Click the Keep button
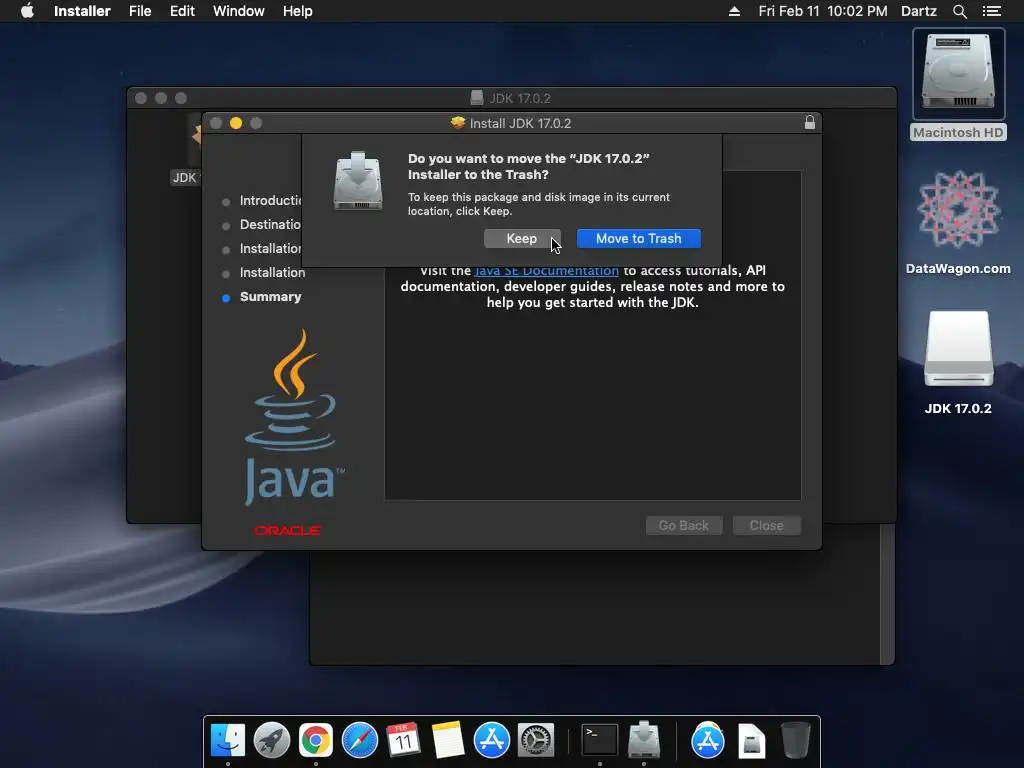This screenshot has height=768, width=1024. (521, 238)
